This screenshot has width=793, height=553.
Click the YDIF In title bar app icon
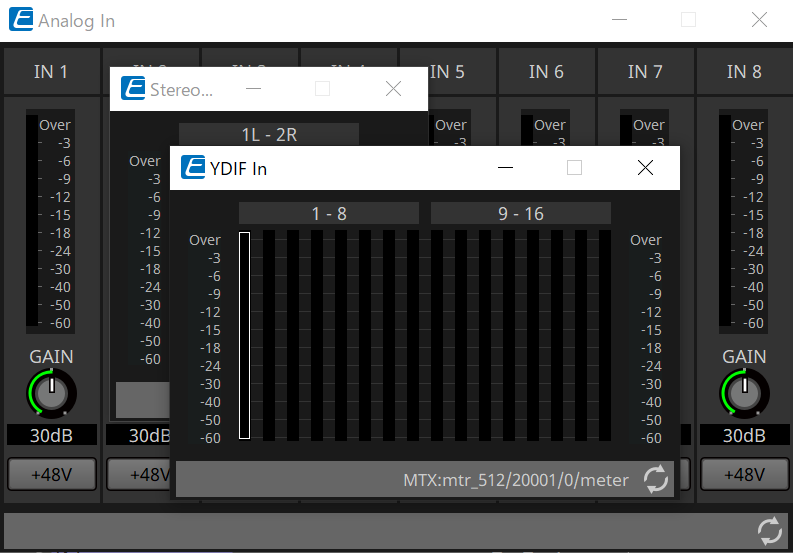(193, 168)
